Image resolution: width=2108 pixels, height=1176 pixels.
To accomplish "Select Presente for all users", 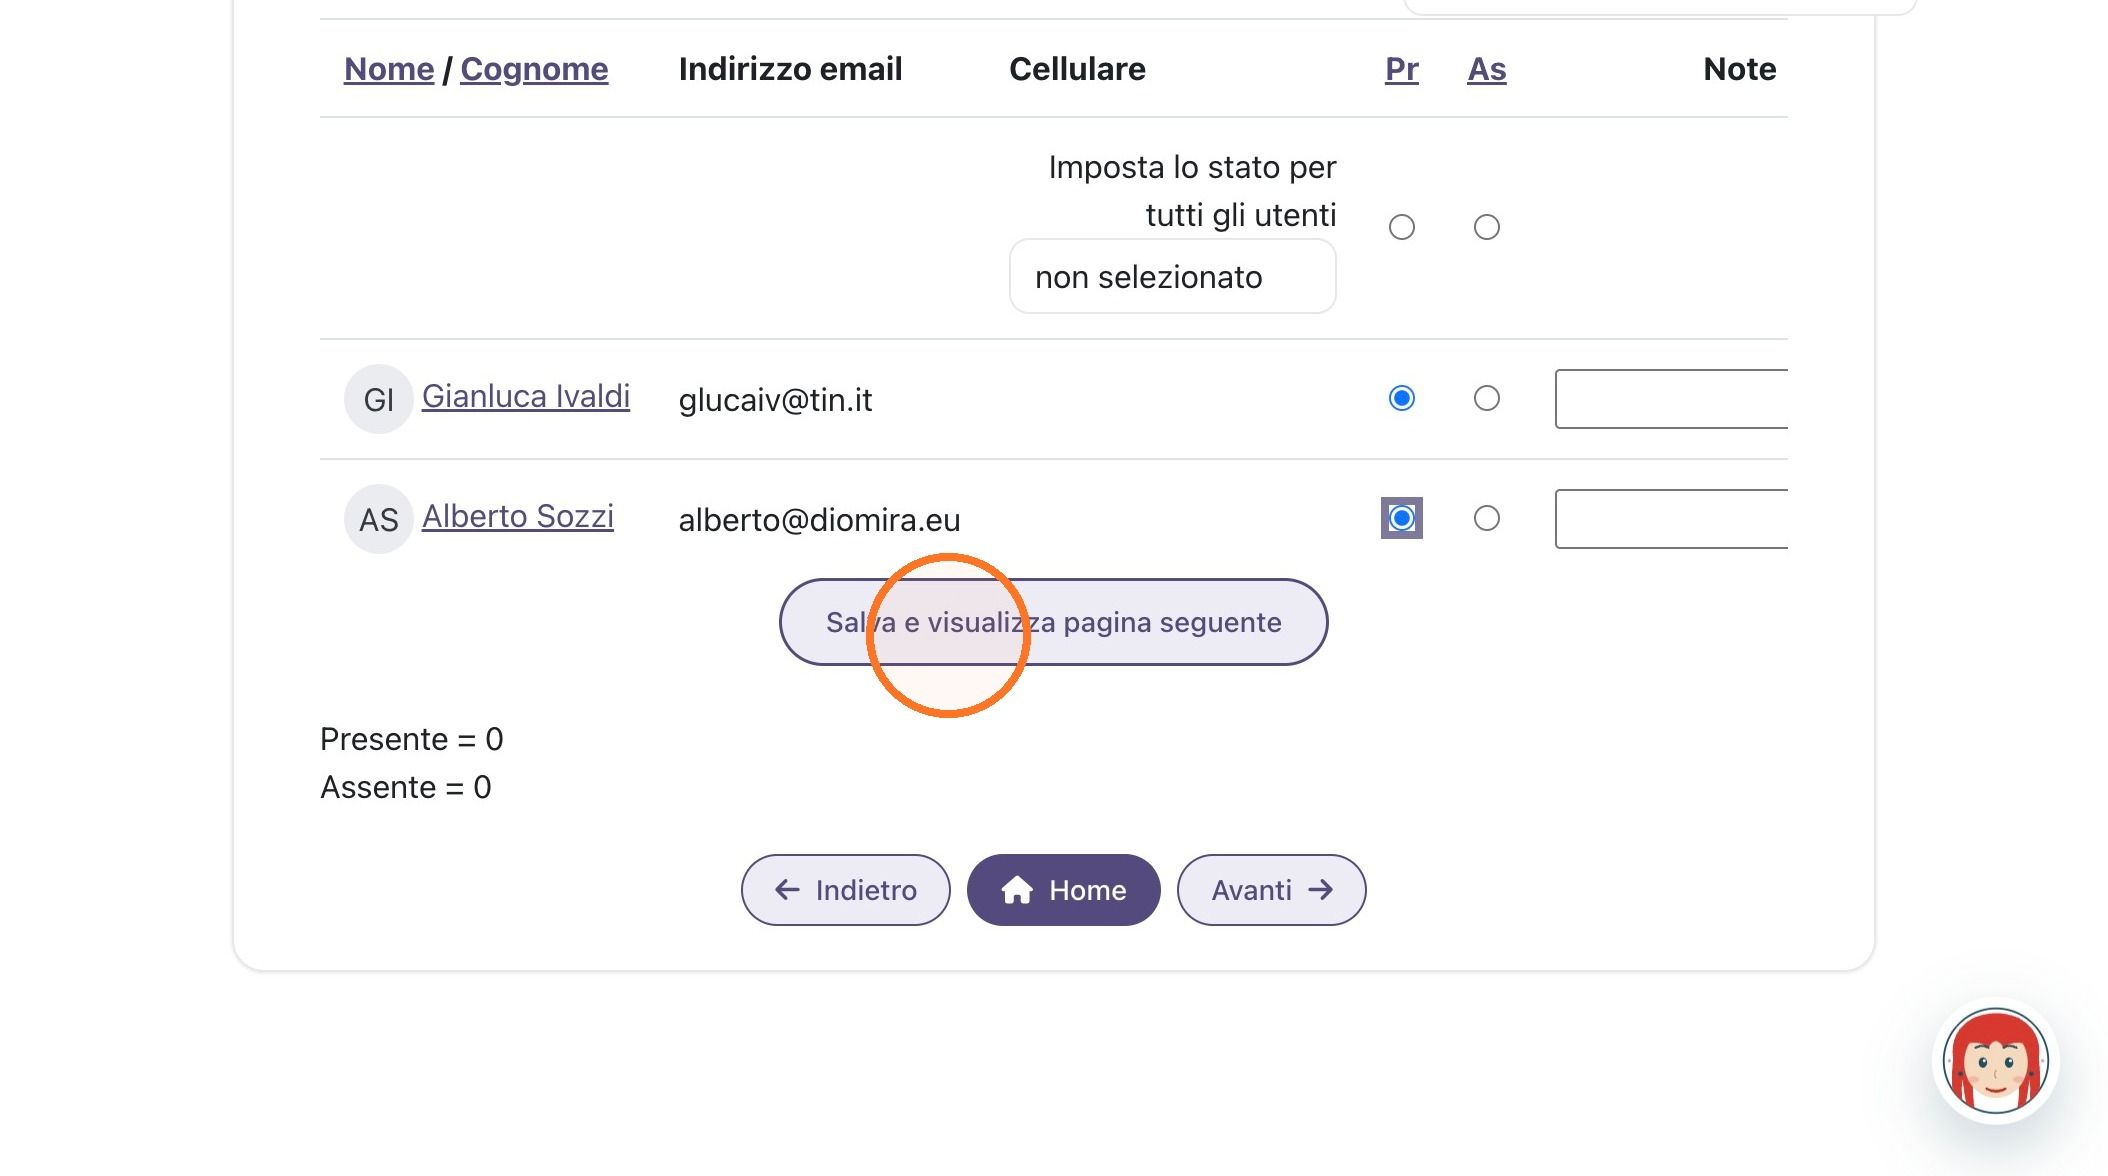I will coord(1402,227).
